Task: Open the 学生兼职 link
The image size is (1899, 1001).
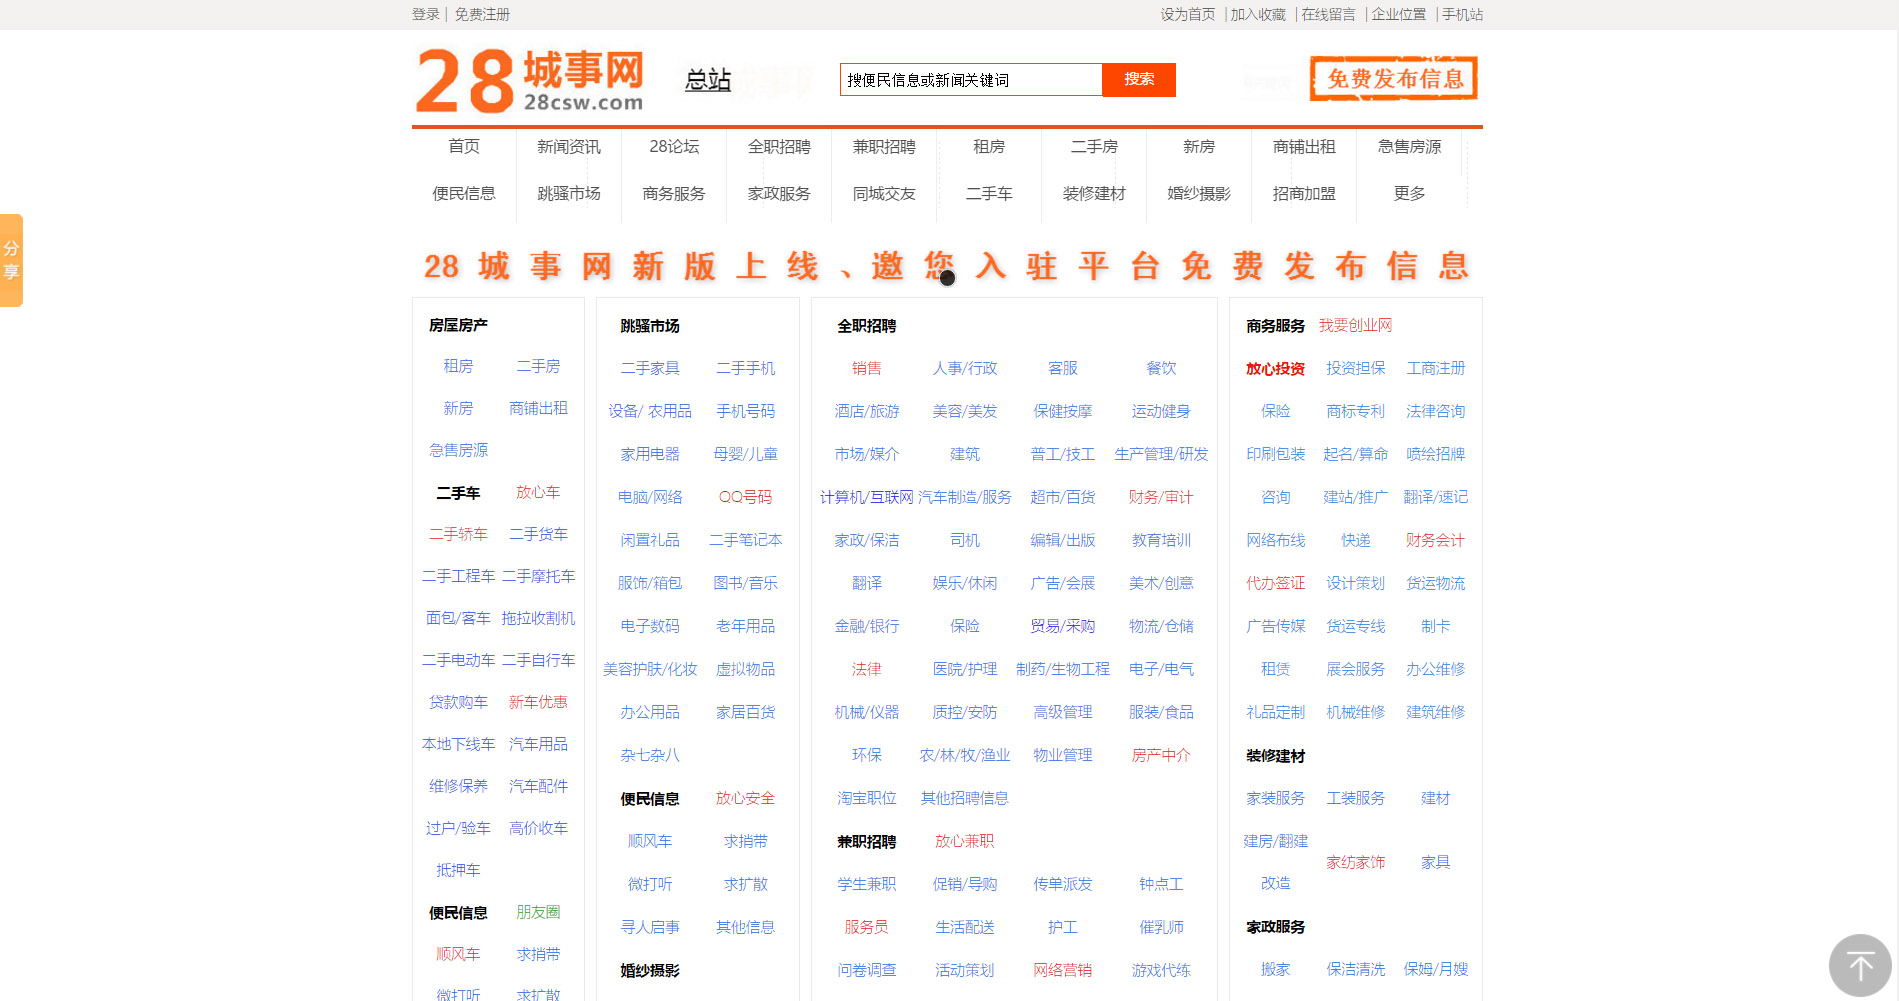Action: coord(866,884)
